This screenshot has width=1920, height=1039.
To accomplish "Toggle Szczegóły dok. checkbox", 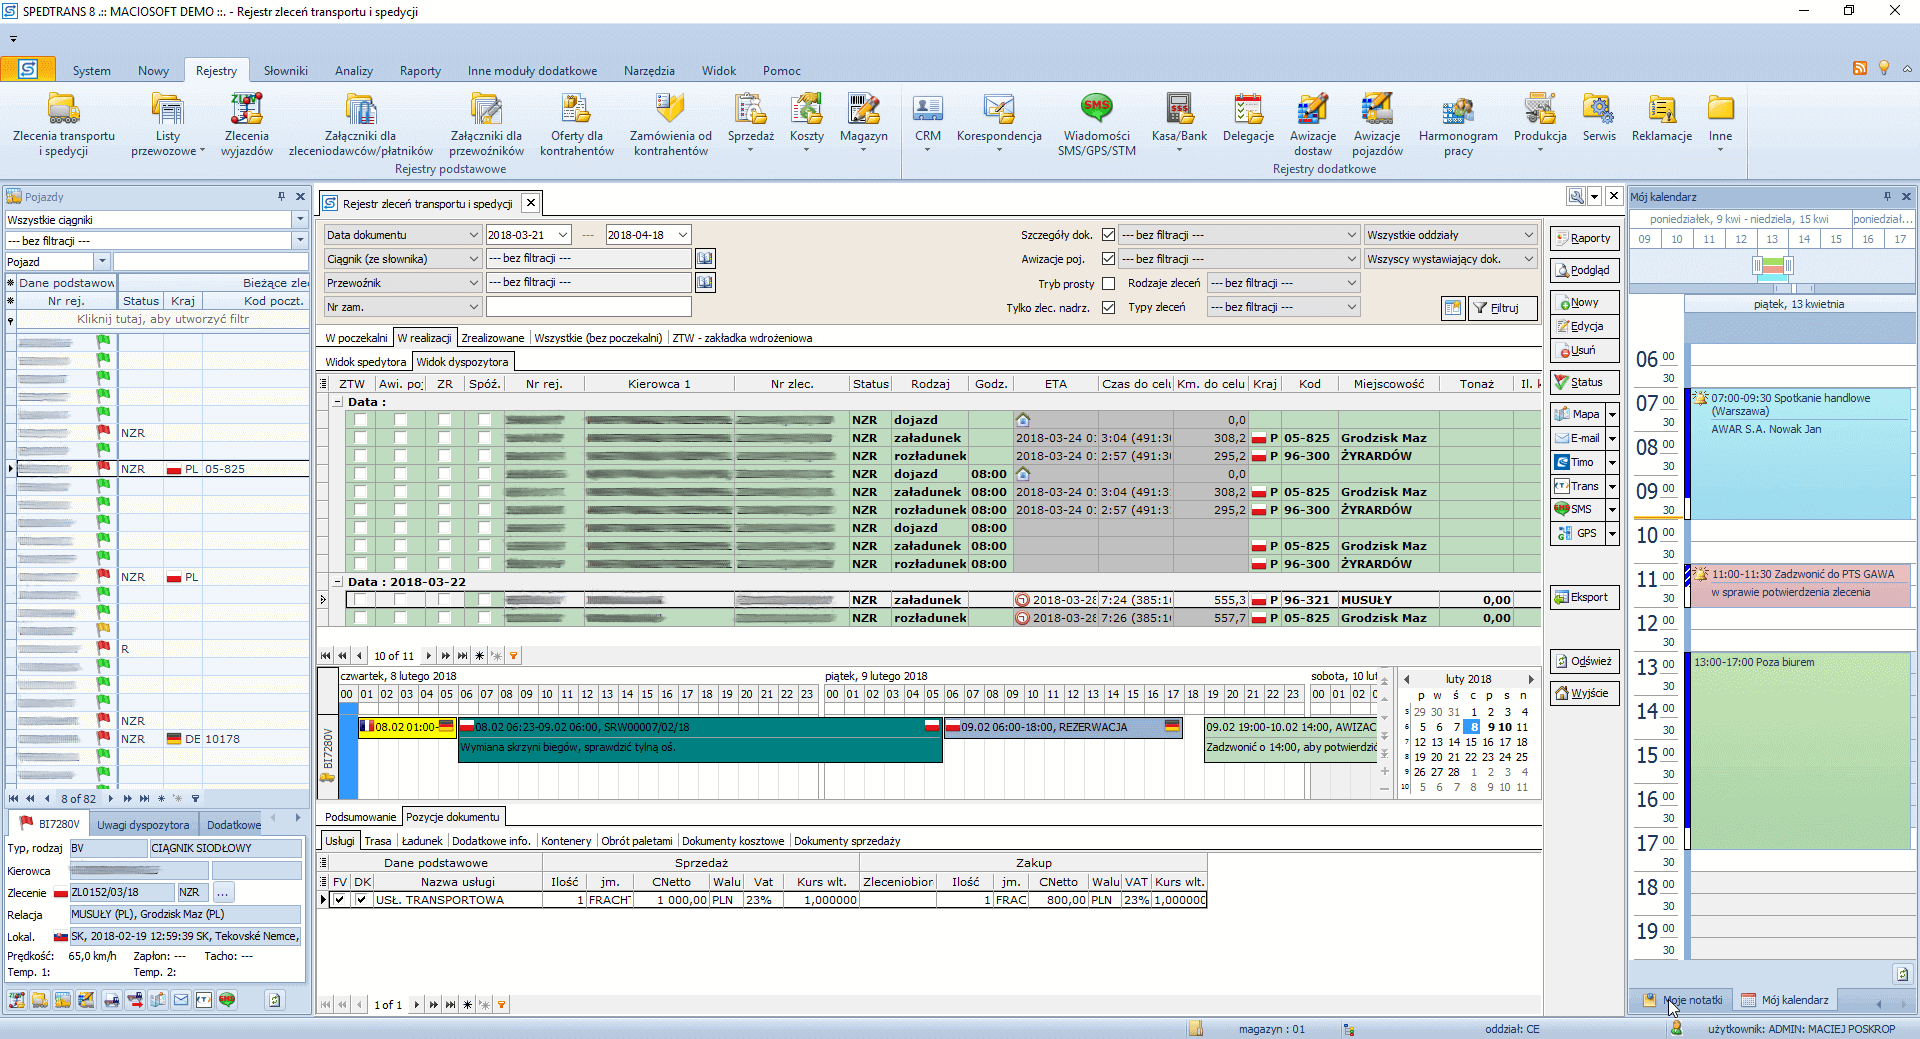I will tap(1108, 235).
